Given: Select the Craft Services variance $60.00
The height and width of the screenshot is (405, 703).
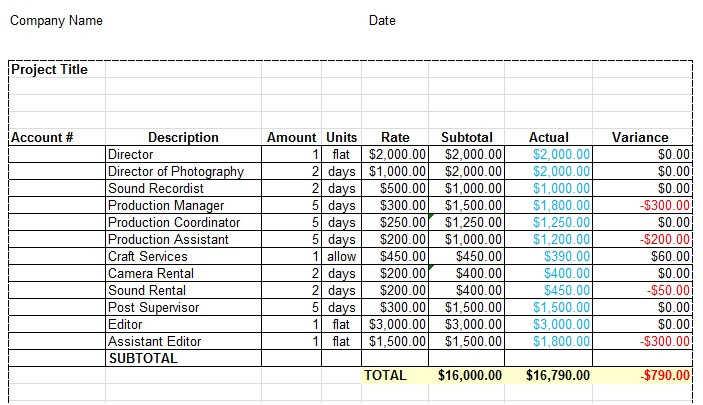Looking at the screenshot, I should [642, 257].
